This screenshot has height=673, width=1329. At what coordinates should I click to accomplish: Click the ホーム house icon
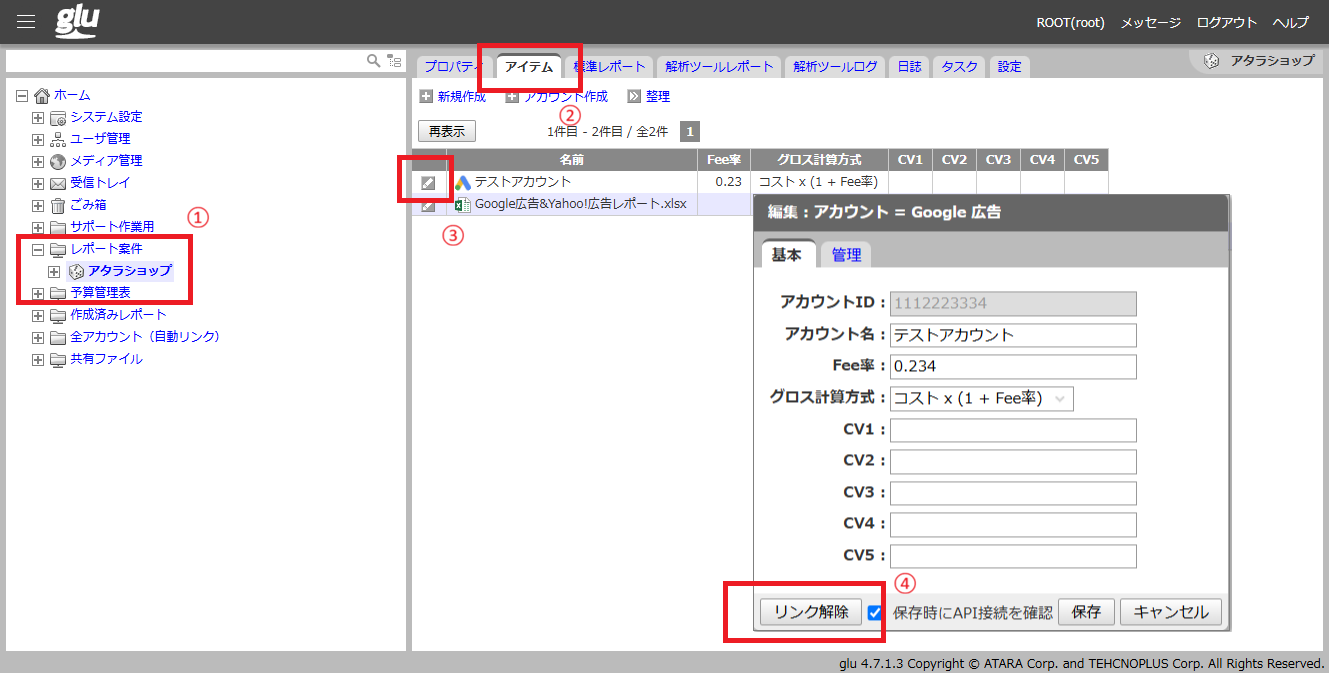point(42,96)
